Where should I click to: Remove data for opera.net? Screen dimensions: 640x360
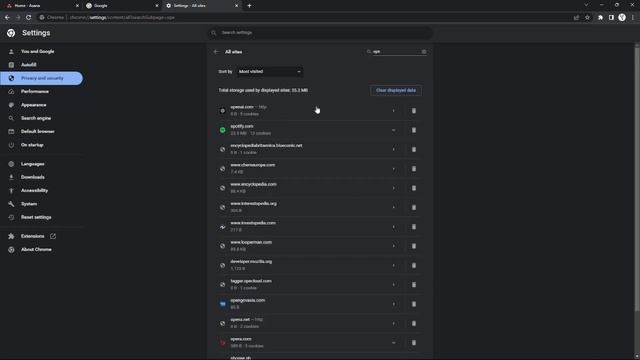(x=413, y=323)
